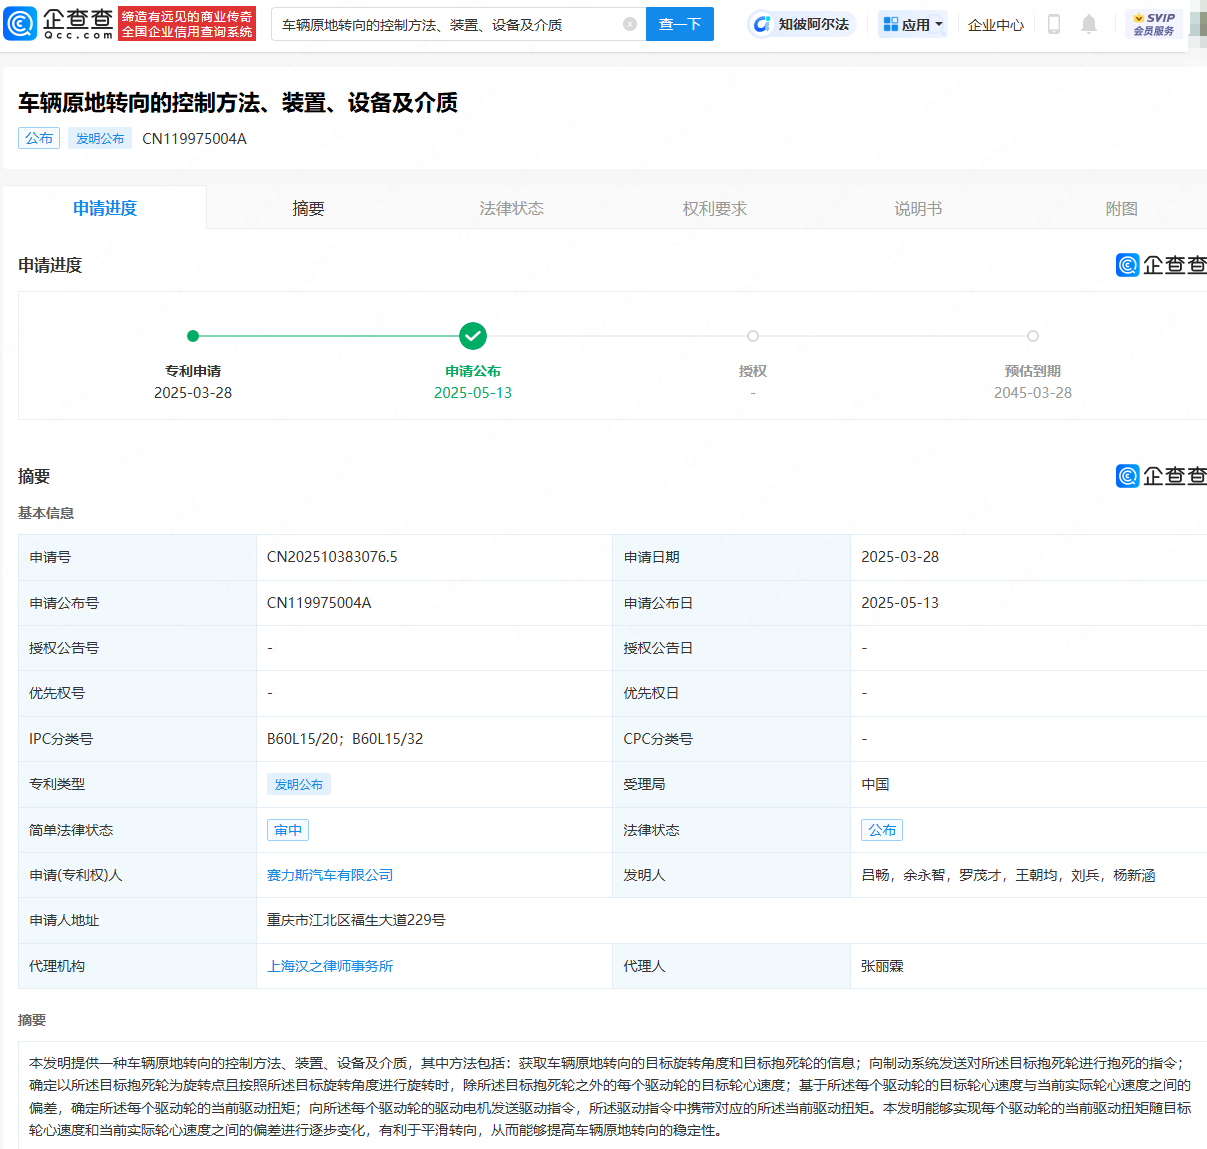Click the green 申请公布 checkmark node
Screen dimensions: 1207x1149
pyautogui.click(x=473, y=336)
